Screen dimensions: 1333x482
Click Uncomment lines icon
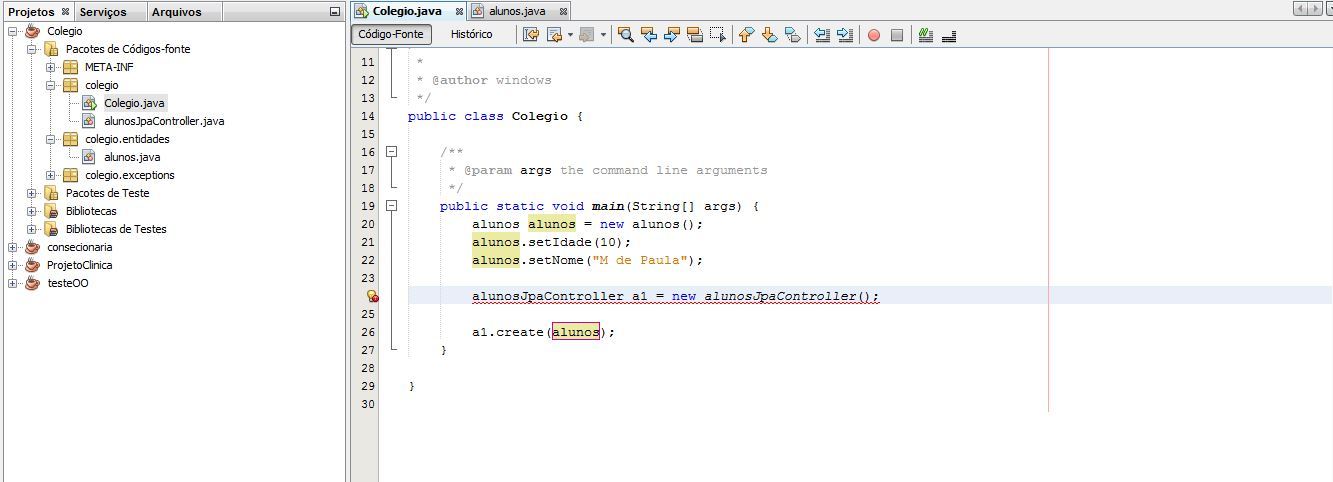[949, 35]
